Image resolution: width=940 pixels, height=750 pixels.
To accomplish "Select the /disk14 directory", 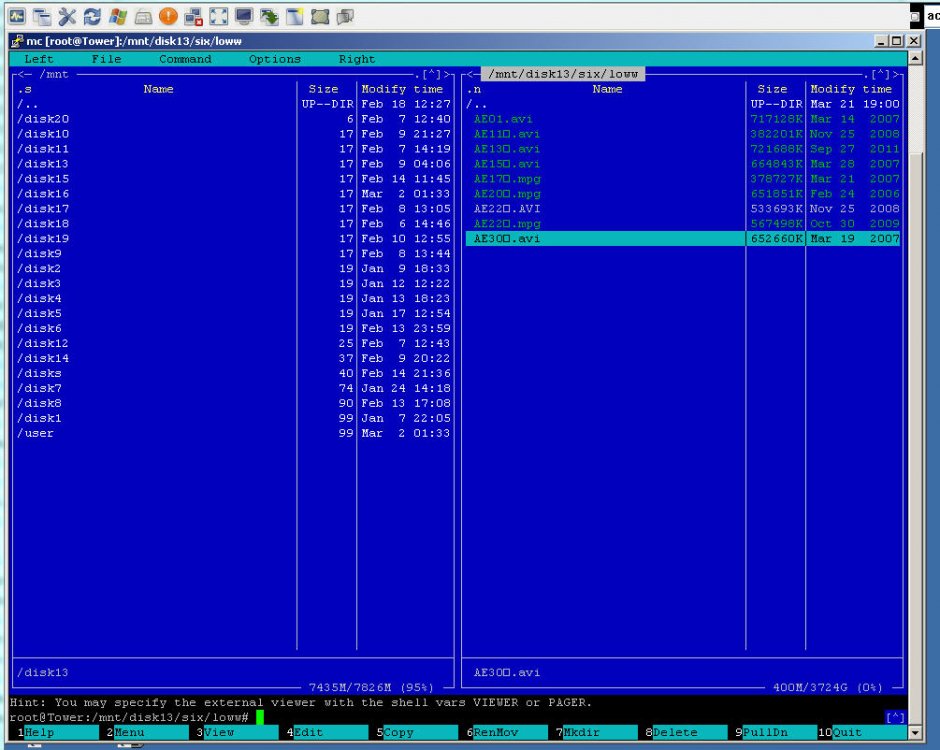I will (x=234, y=358).
